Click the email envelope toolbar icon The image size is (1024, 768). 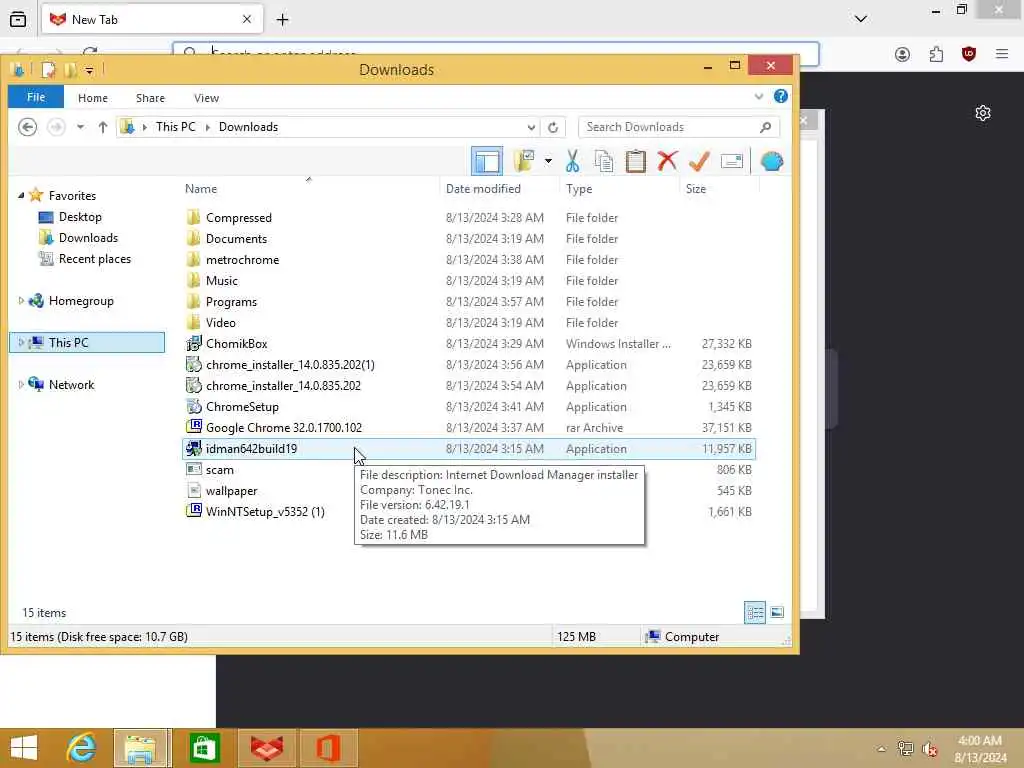pyautogui.click(x=731, y=161)
